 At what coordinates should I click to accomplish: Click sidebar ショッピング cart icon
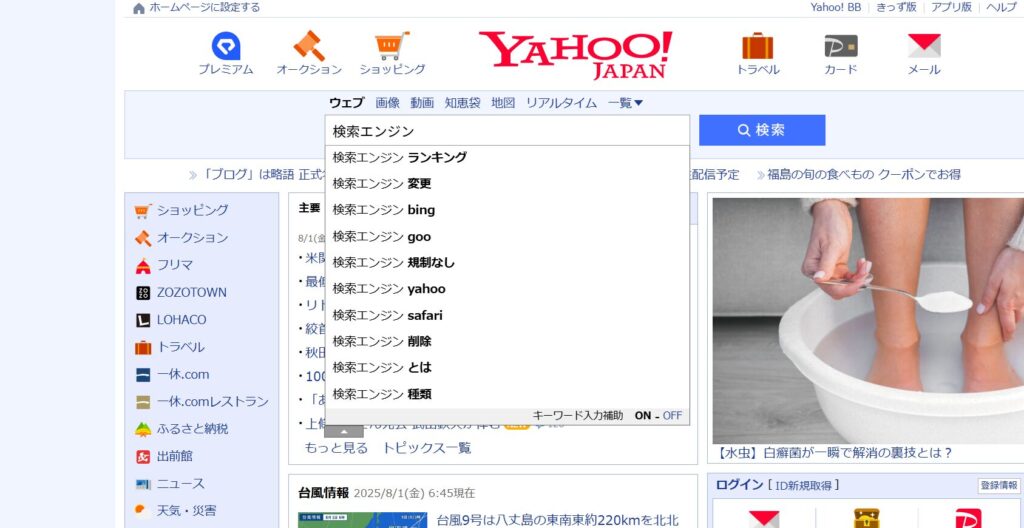142,211
